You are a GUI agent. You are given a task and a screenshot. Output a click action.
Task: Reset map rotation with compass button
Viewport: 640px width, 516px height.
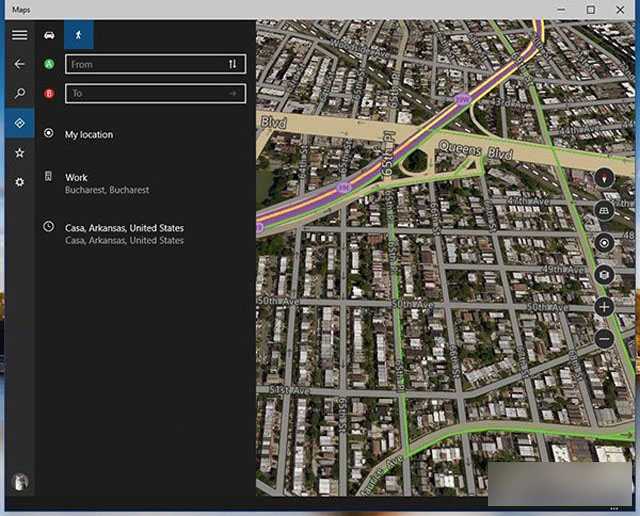tap(604, 178)
